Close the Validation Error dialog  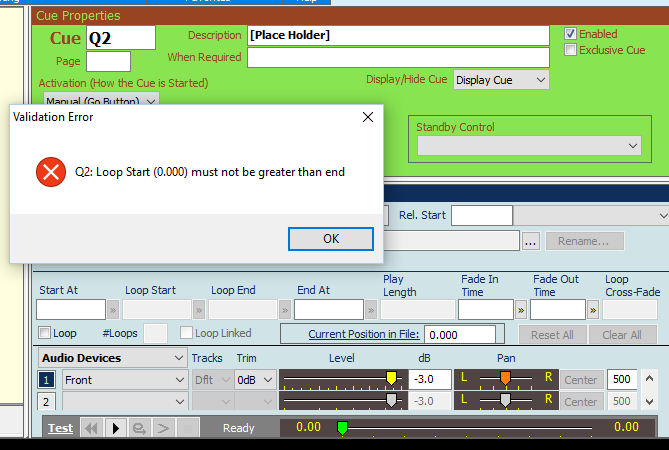point(367,117)
